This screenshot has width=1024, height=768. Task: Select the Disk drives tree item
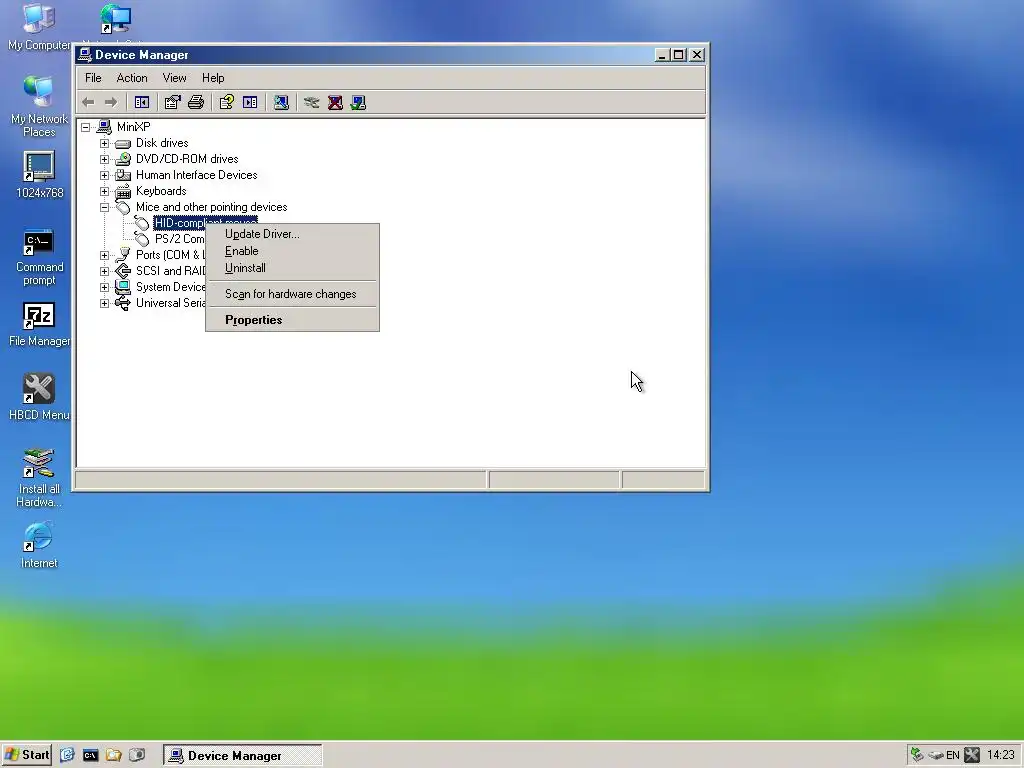[162, 143]
